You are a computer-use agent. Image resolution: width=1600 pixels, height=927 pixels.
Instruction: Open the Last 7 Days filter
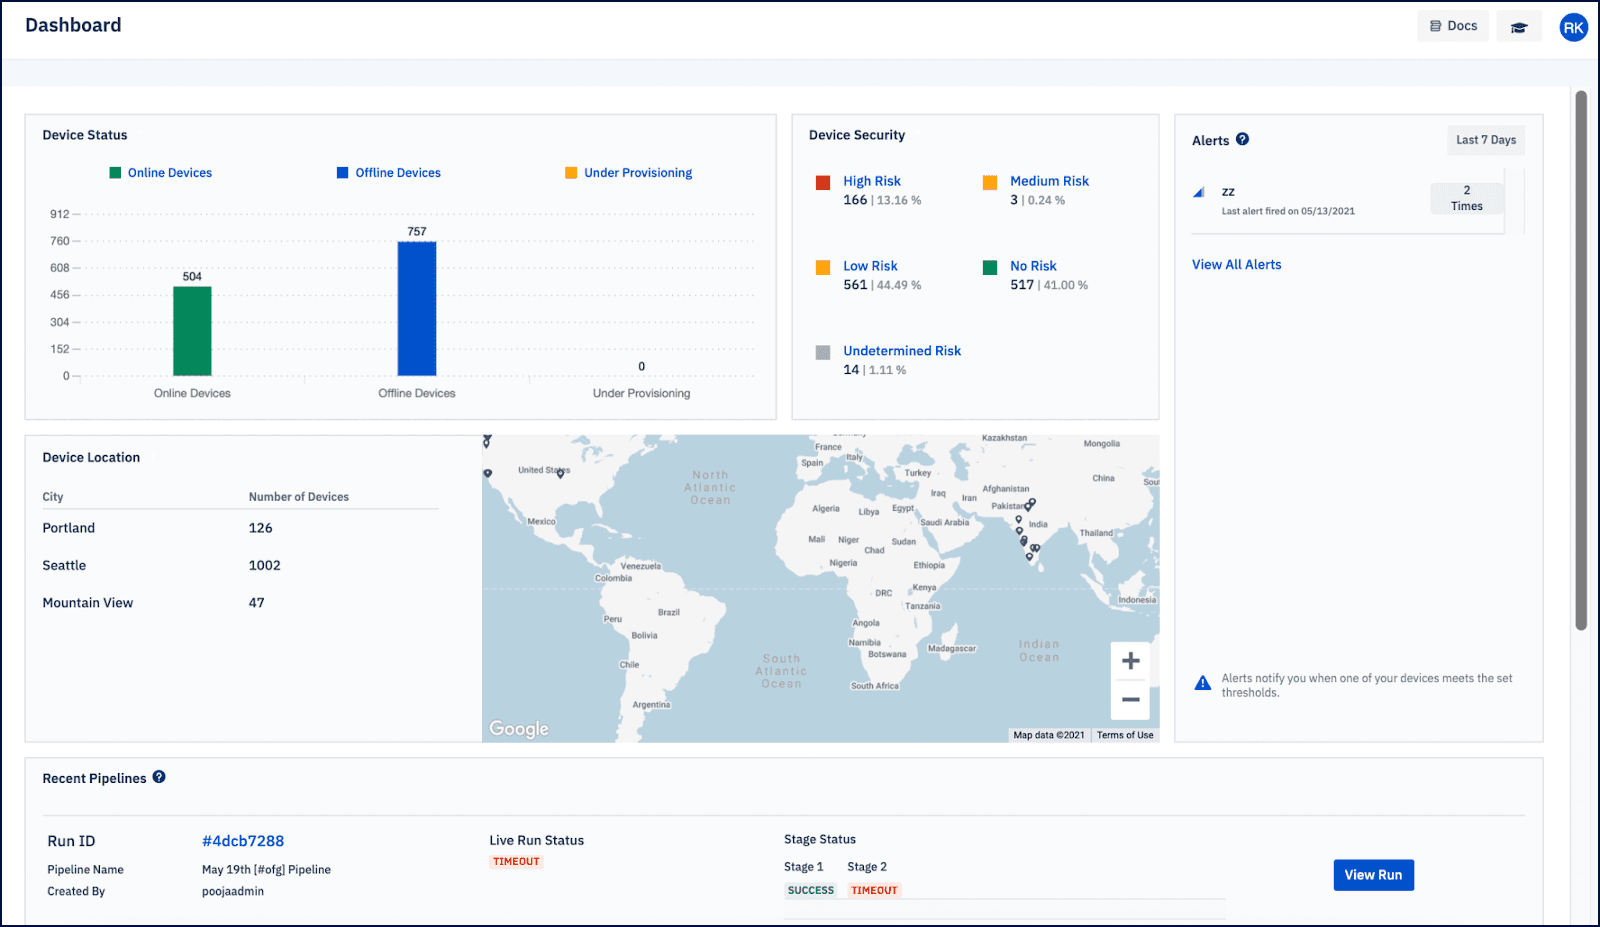click(x=1485, y=140)
